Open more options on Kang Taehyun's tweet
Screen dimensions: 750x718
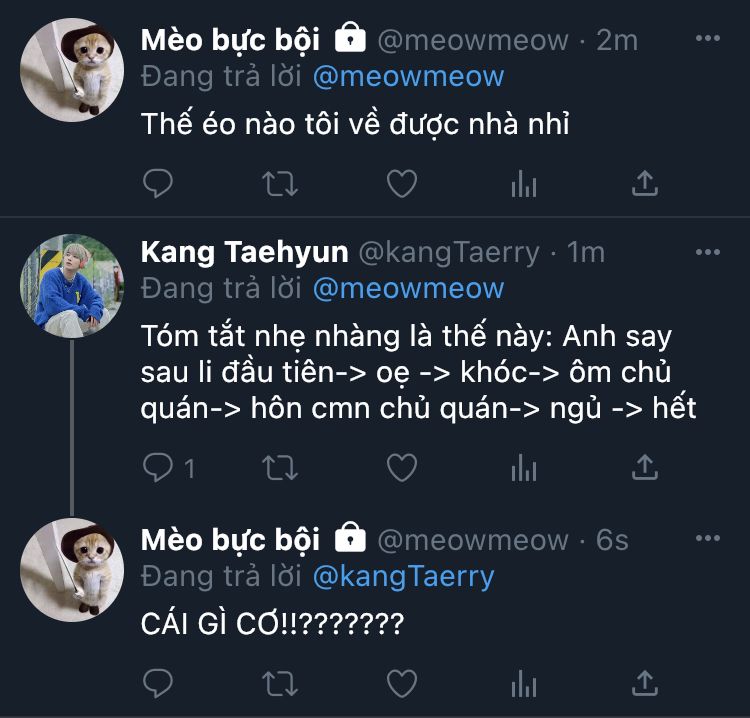coord(707,251)
